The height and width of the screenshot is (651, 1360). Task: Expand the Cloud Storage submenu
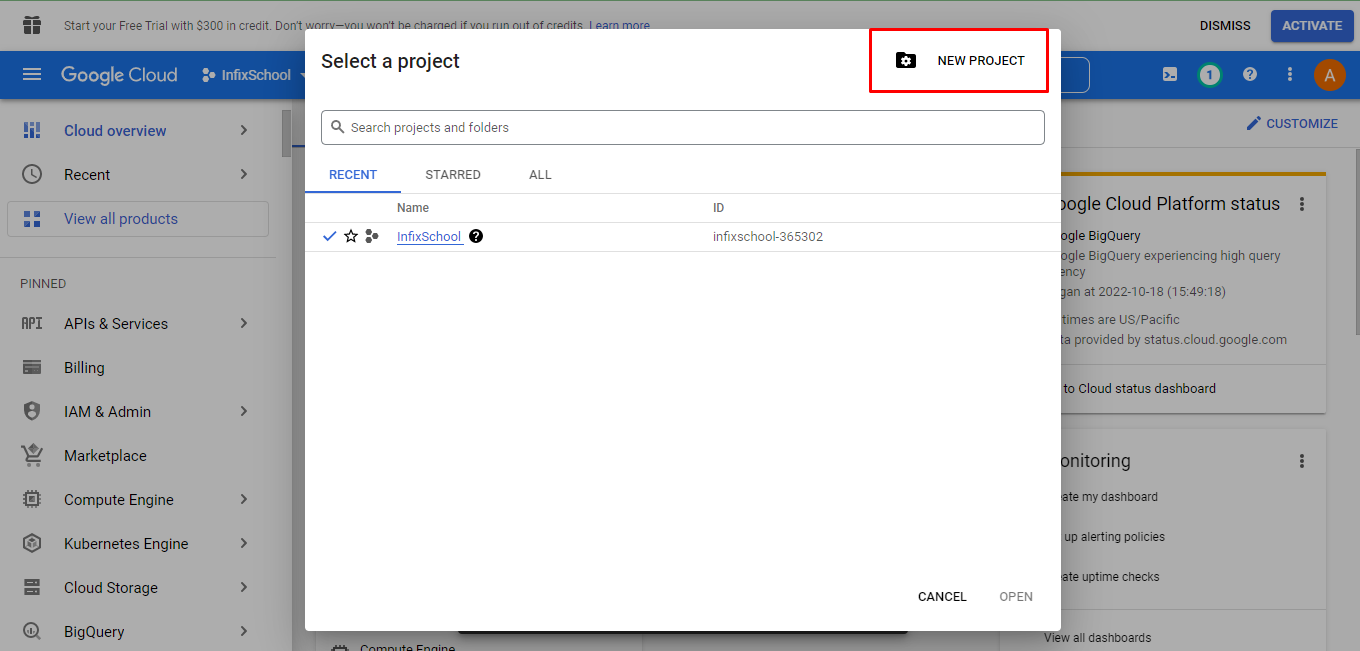click(x=244, y=587)
